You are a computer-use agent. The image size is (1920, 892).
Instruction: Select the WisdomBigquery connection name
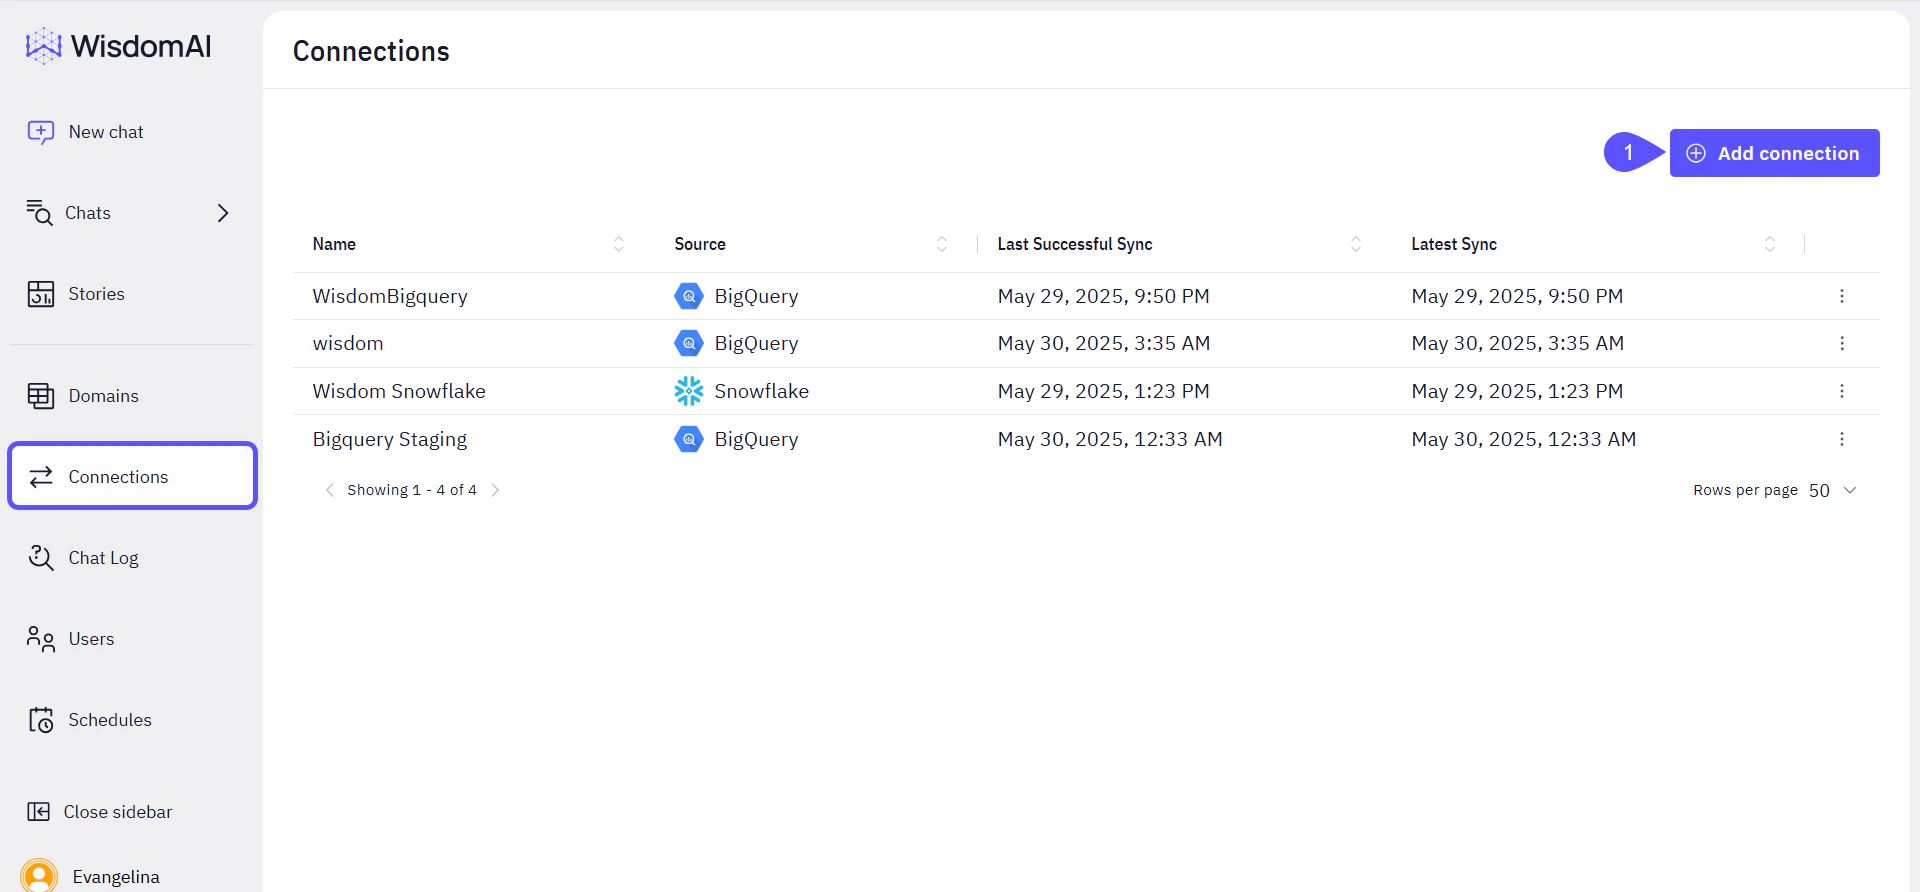click(390, 296)
